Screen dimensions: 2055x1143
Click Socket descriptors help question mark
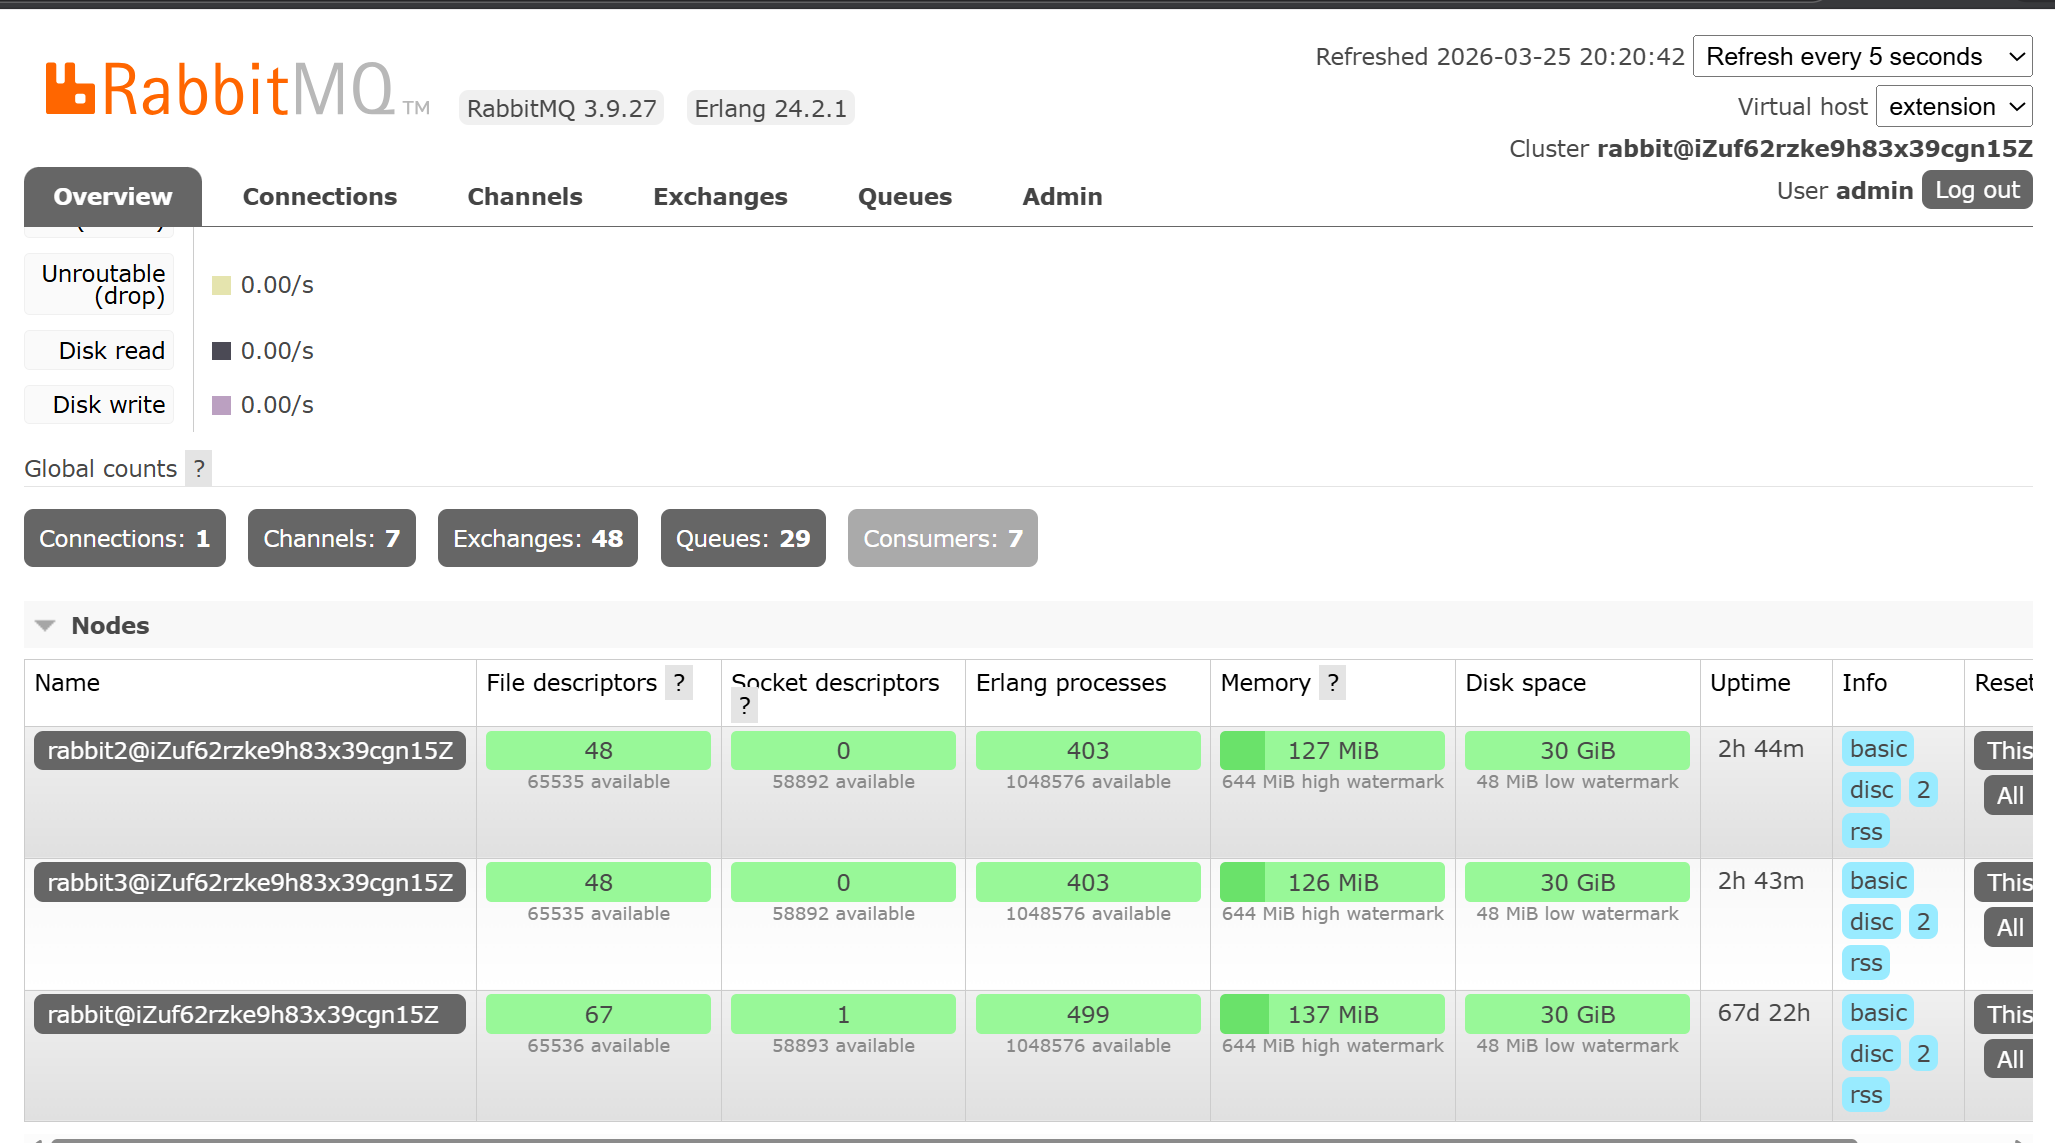[x=744, y=706]
